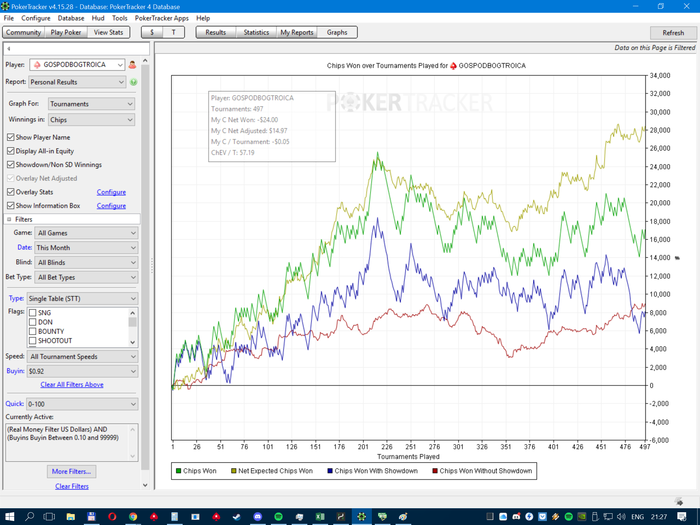
Task: Open the Type dropdown showing Single Table
Action: [x=82, y=299]
